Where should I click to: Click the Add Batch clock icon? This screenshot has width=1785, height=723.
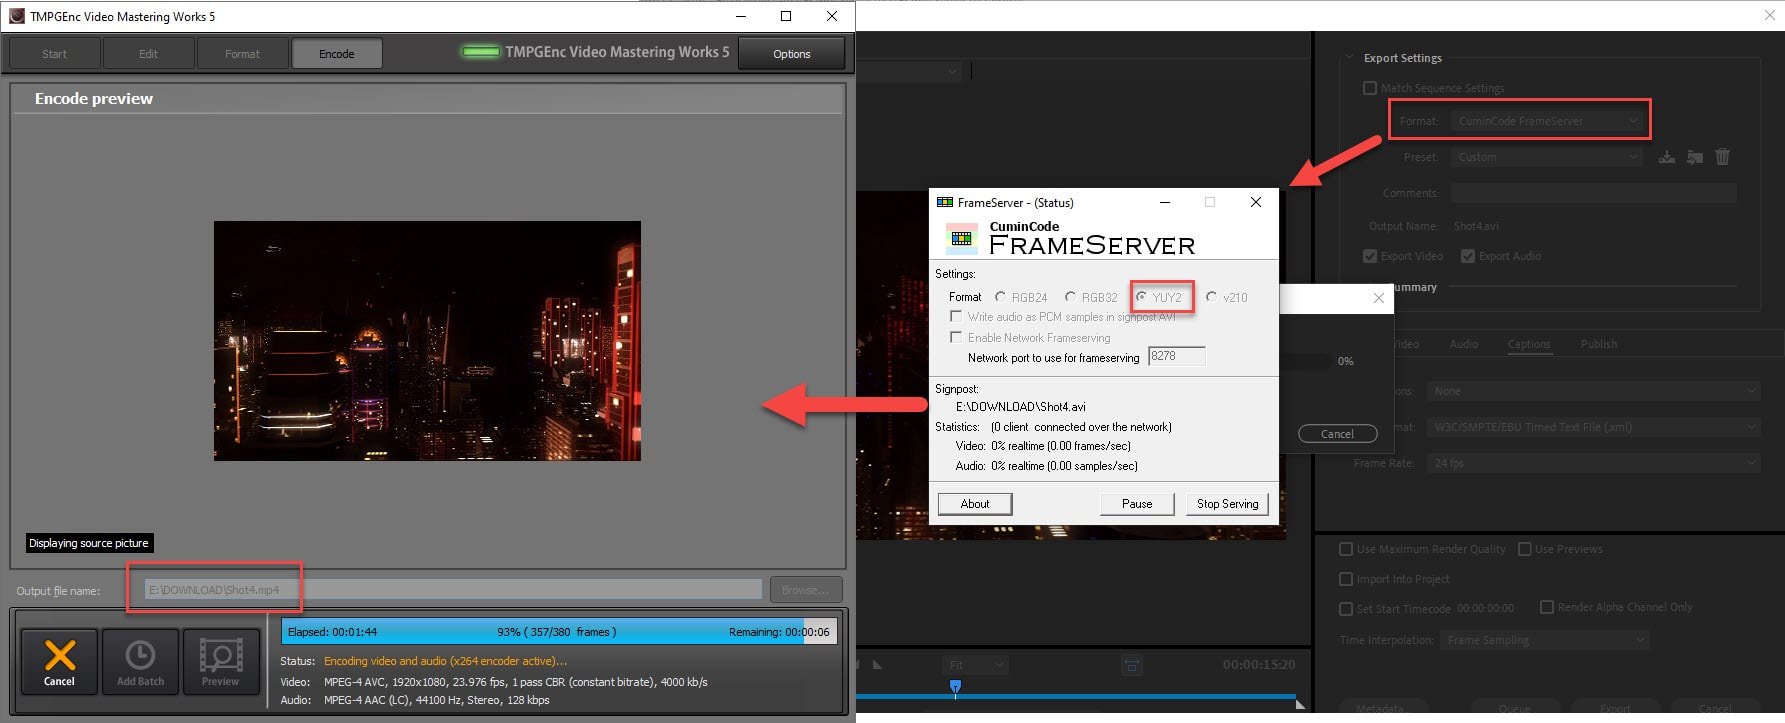click(x=140, y=662)
